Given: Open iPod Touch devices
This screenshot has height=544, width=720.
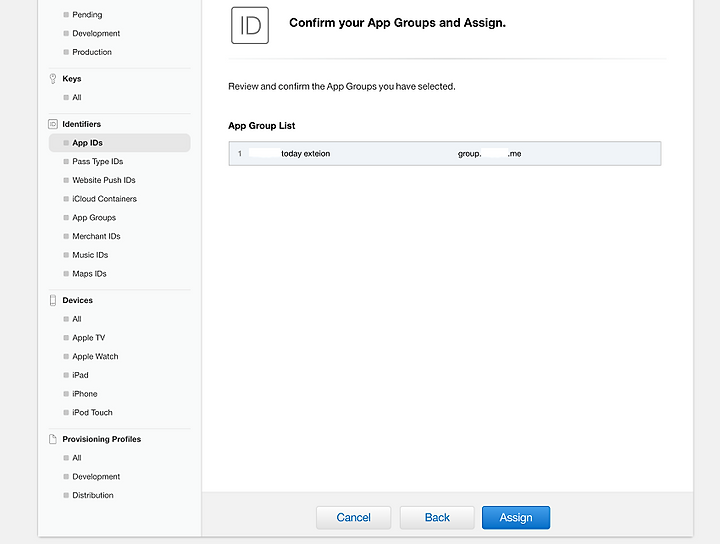Looking at the screenshot, I should 92,412.
